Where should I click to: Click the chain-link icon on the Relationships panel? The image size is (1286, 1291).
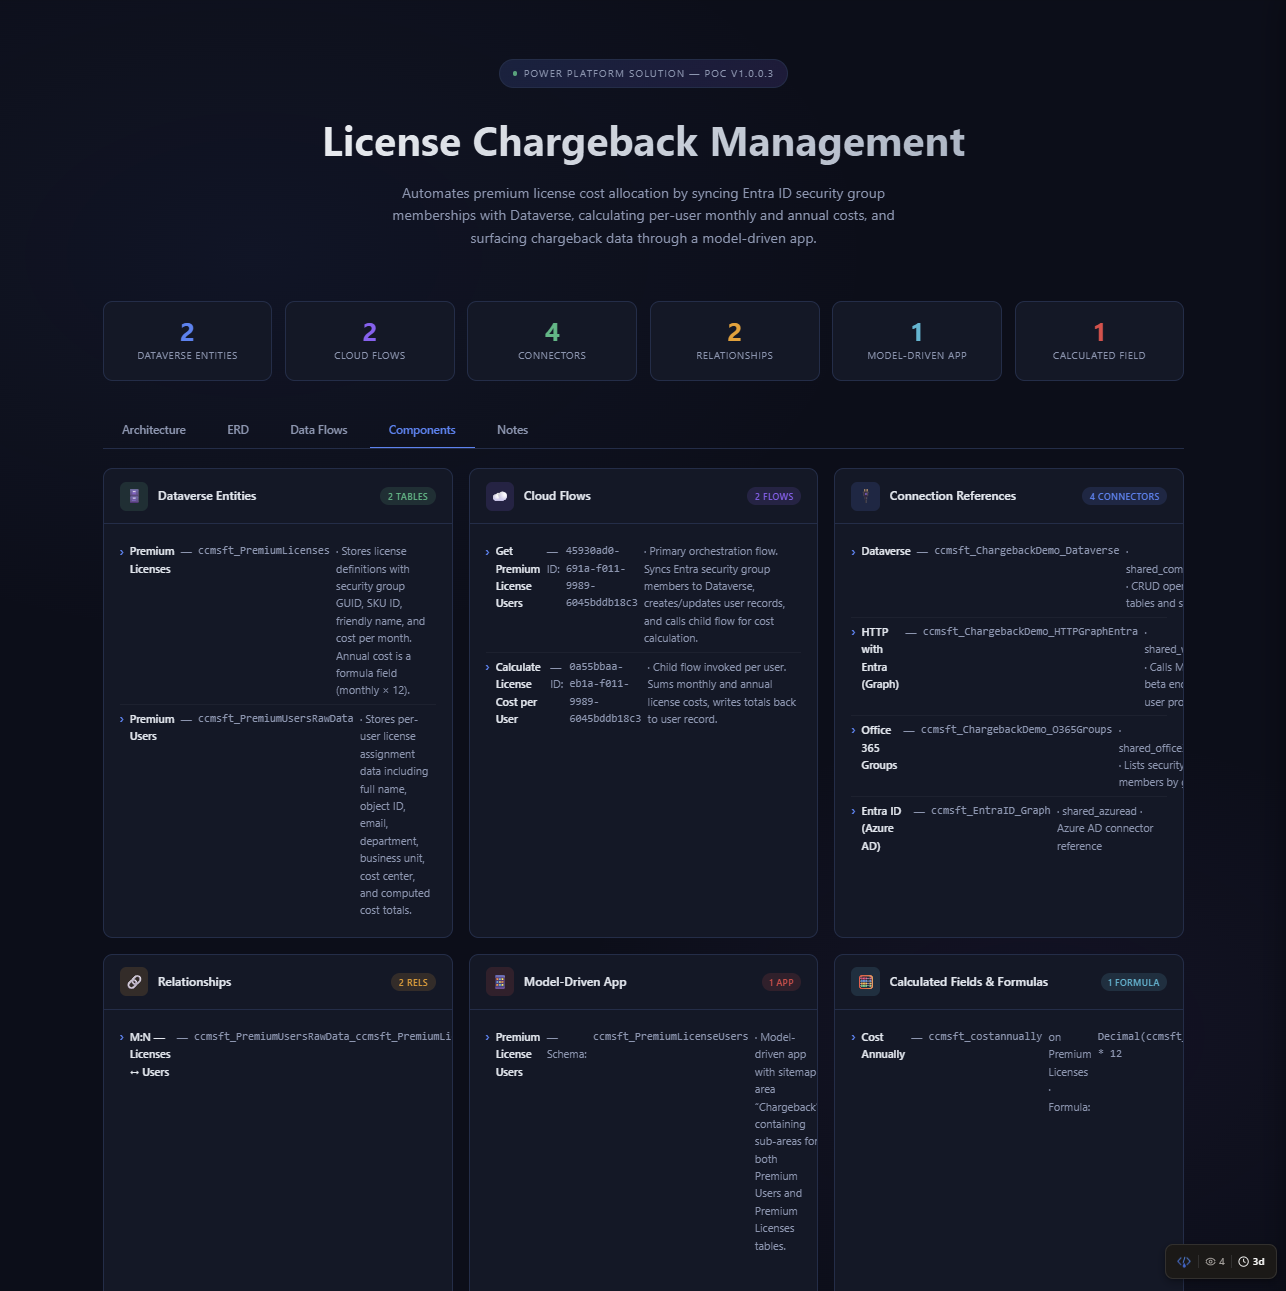pyautogui.click(x=133, y=981)
